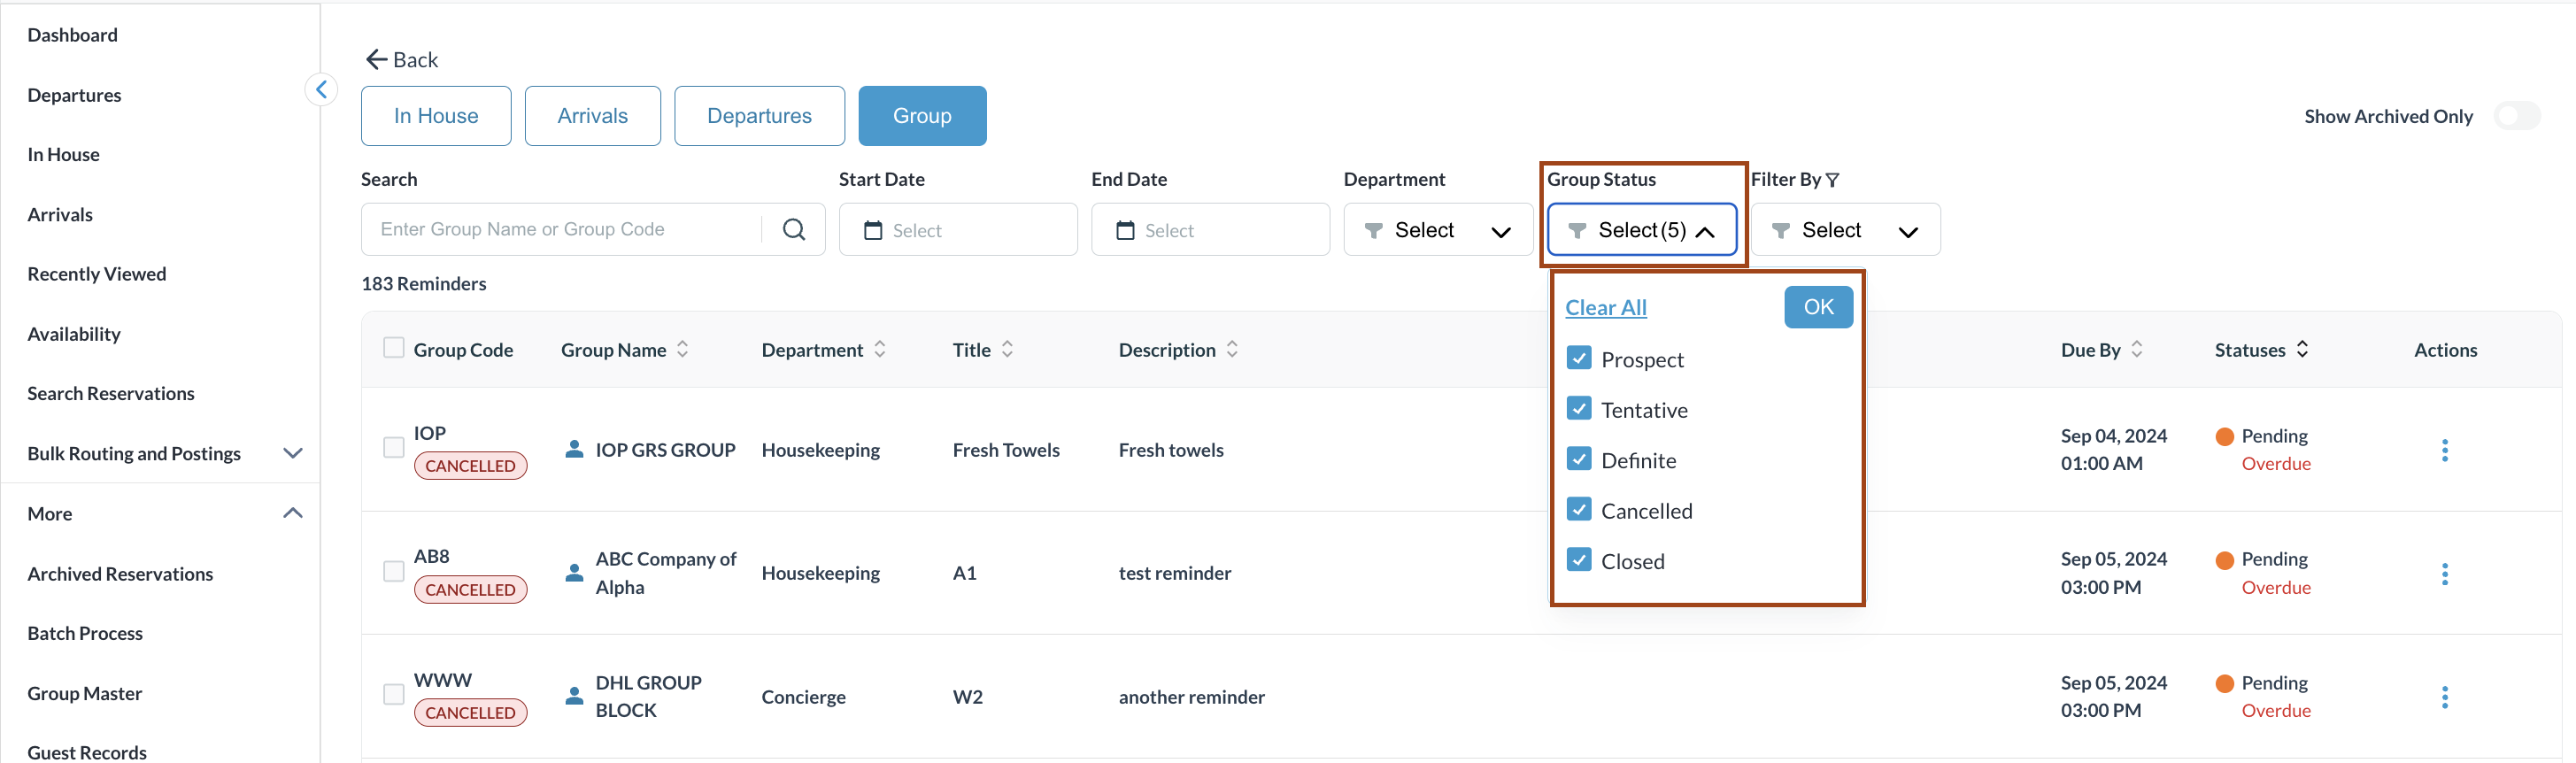The image size is (2576, 763).
Task: Open the Filter By dropdown
Action: 1844,230
